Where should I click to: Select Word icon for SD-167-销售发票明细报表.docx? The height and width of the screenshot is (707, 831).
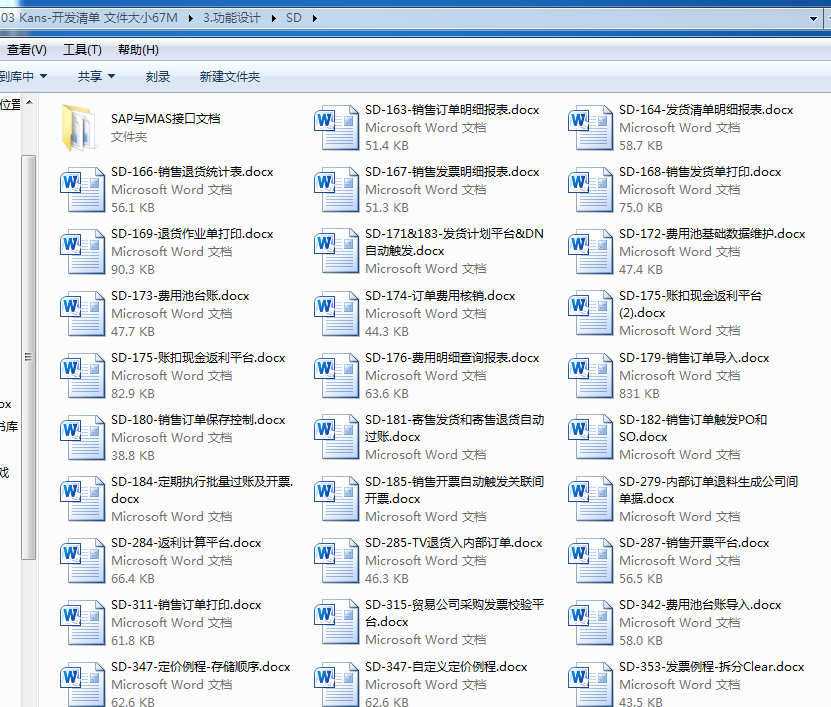(x=336, y=189)
